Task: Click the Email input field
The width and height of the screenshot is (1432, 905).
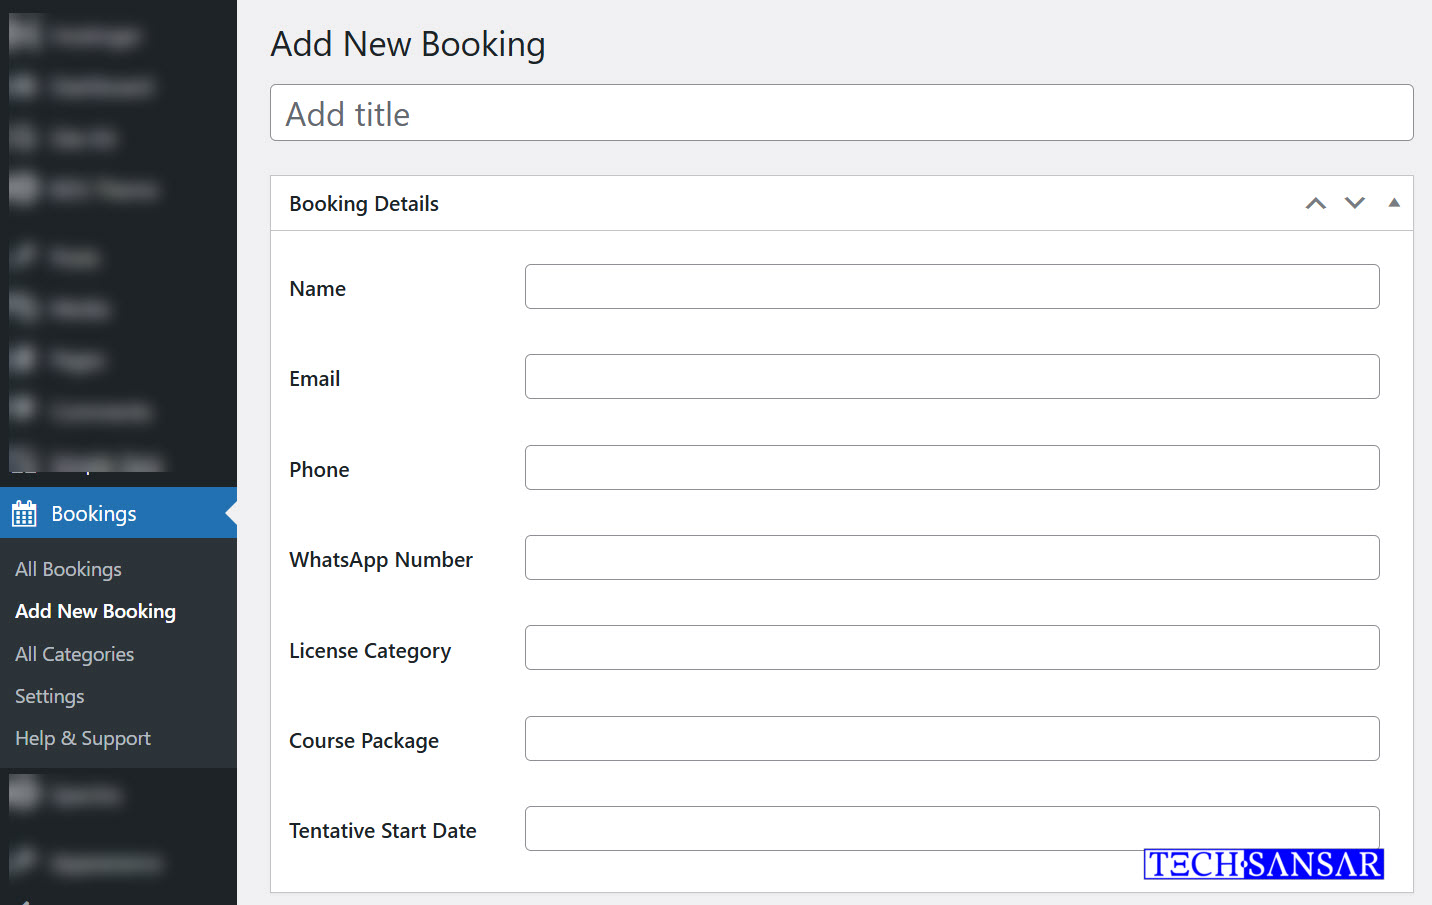Action: click(951, 377)
